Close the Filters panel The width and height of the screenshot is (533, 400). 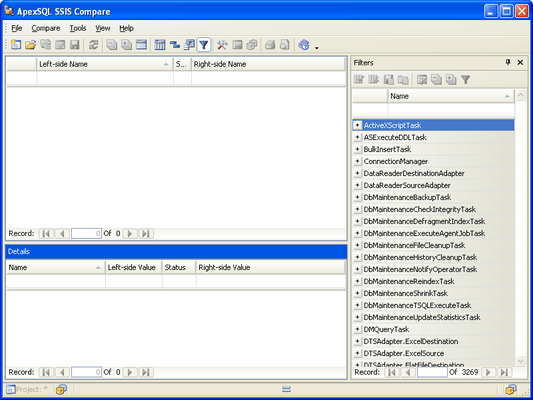(x=520, y=62)
